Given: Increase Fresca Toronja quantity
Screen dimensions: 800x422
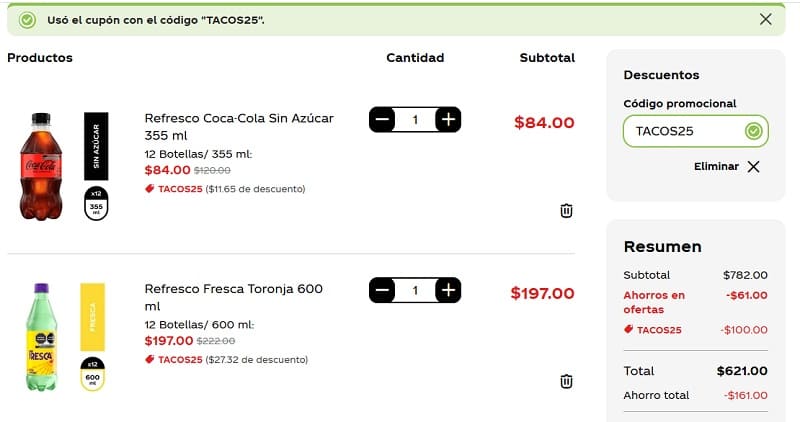Looking at the screenshot, I should click(448, 290).
